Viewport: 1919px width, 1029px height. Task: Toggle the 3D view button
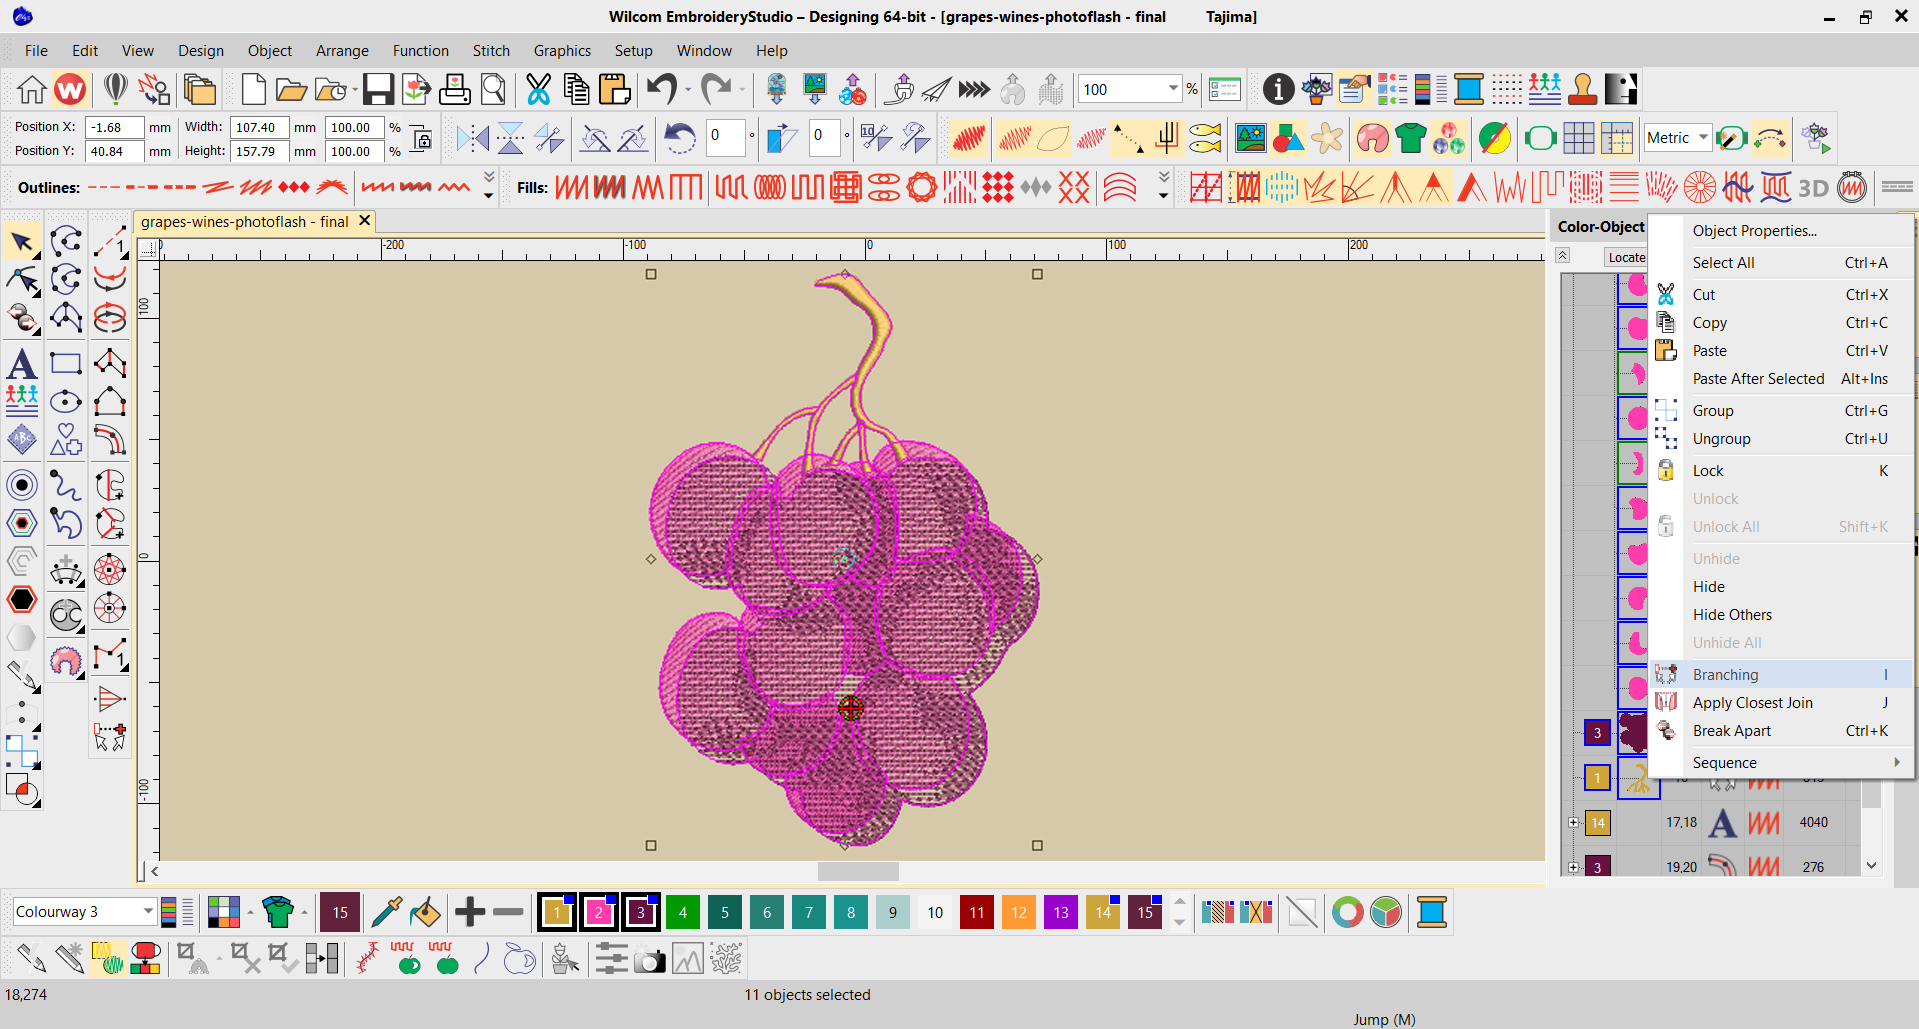[x=1813, y=188]
